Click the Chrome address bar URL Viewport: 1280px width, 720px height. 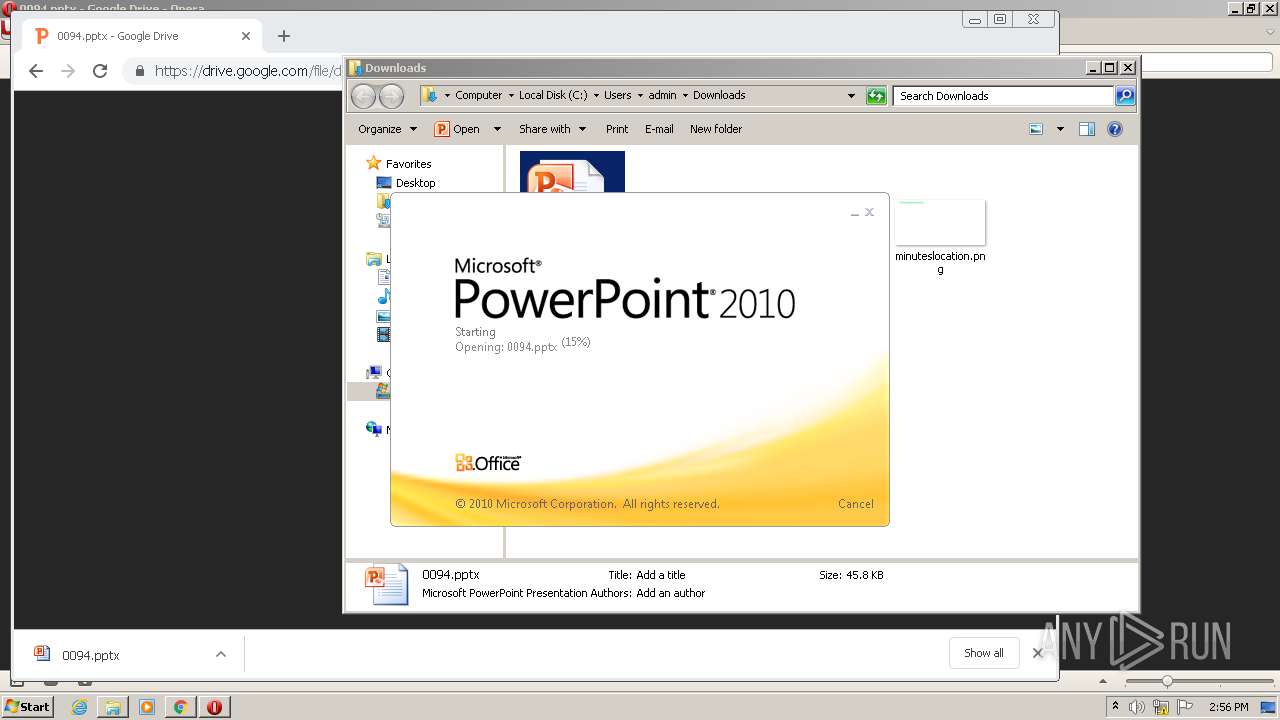tap(247, 71)
